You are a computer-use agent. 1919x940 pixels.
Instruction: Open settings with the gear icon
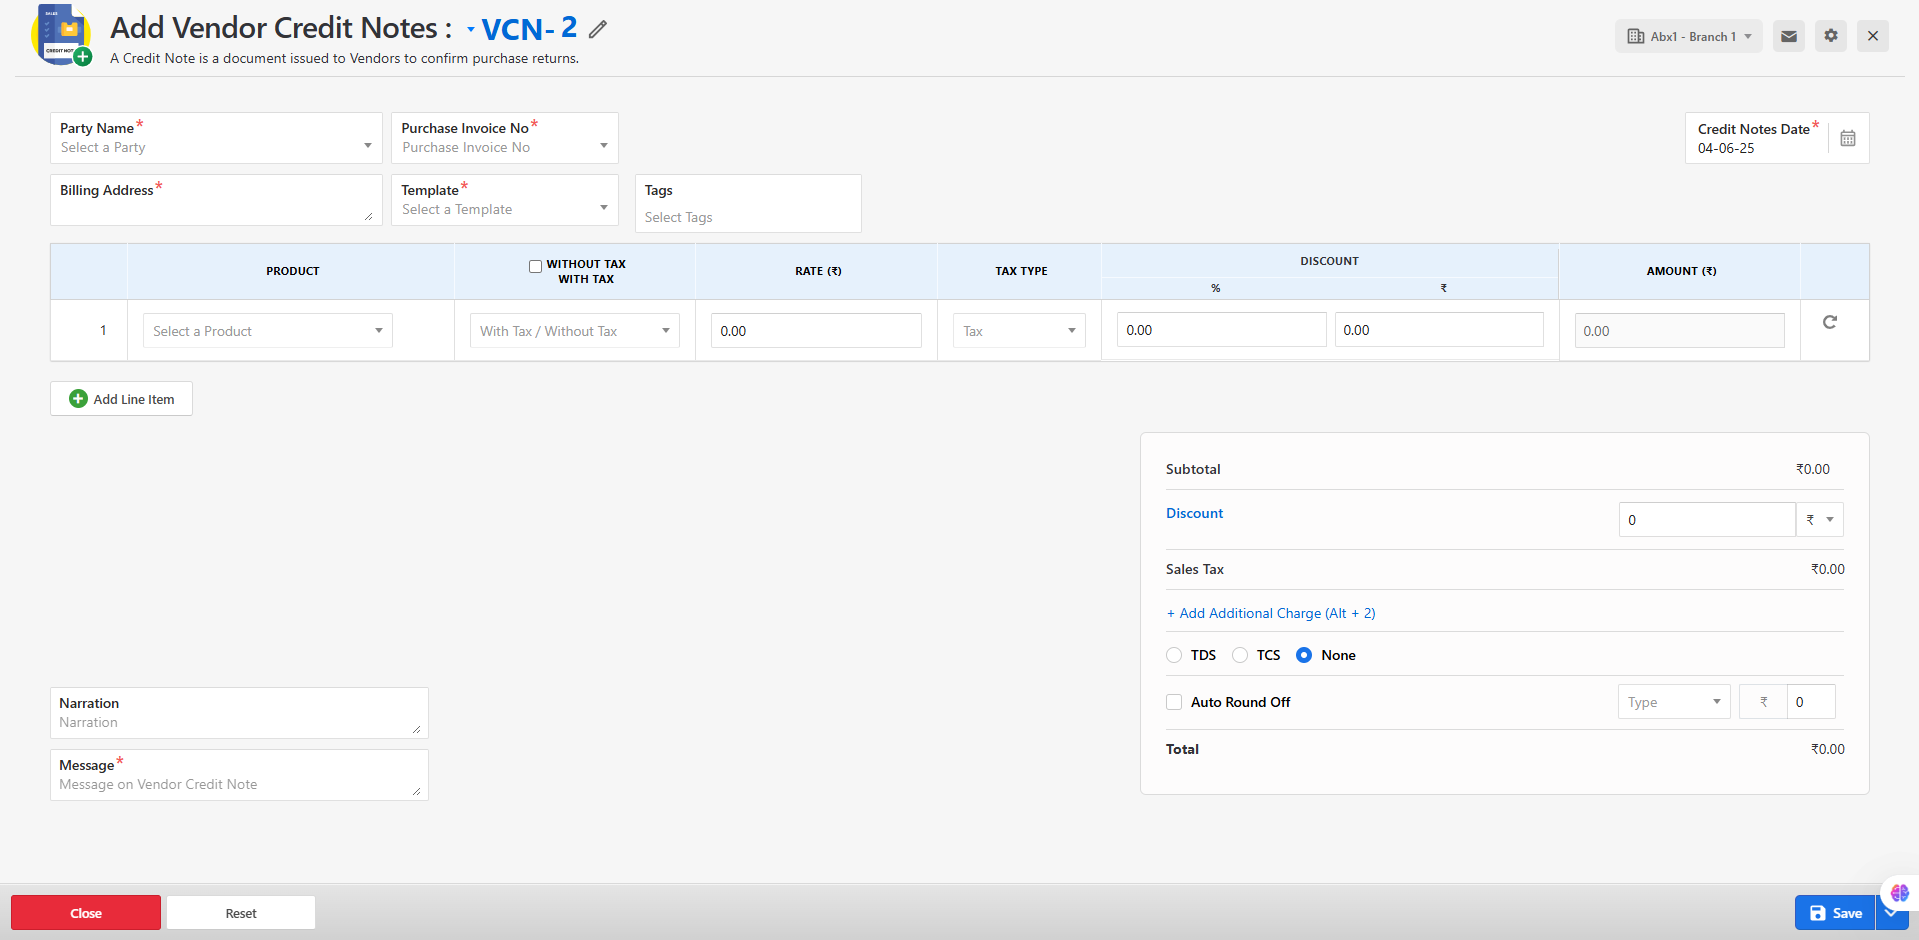pyautogui.click(x=1831, y=36)
